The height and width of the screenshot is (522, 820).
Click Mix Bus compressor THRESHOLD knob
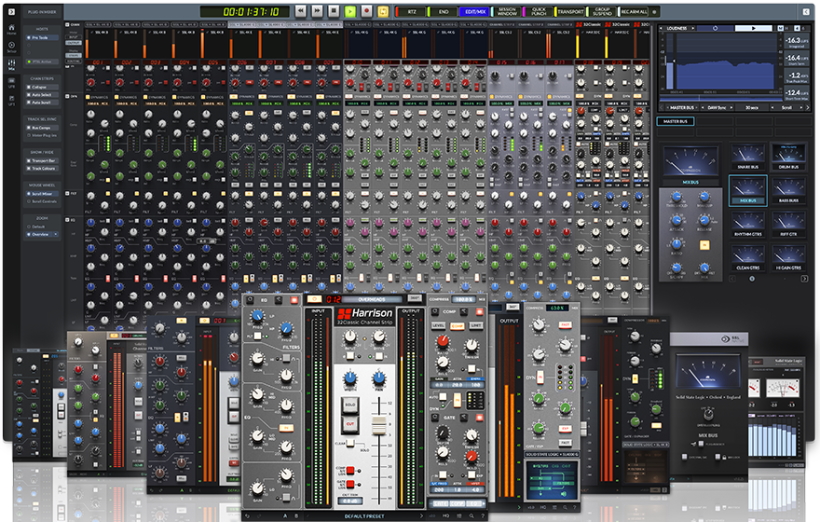(676, 197)
